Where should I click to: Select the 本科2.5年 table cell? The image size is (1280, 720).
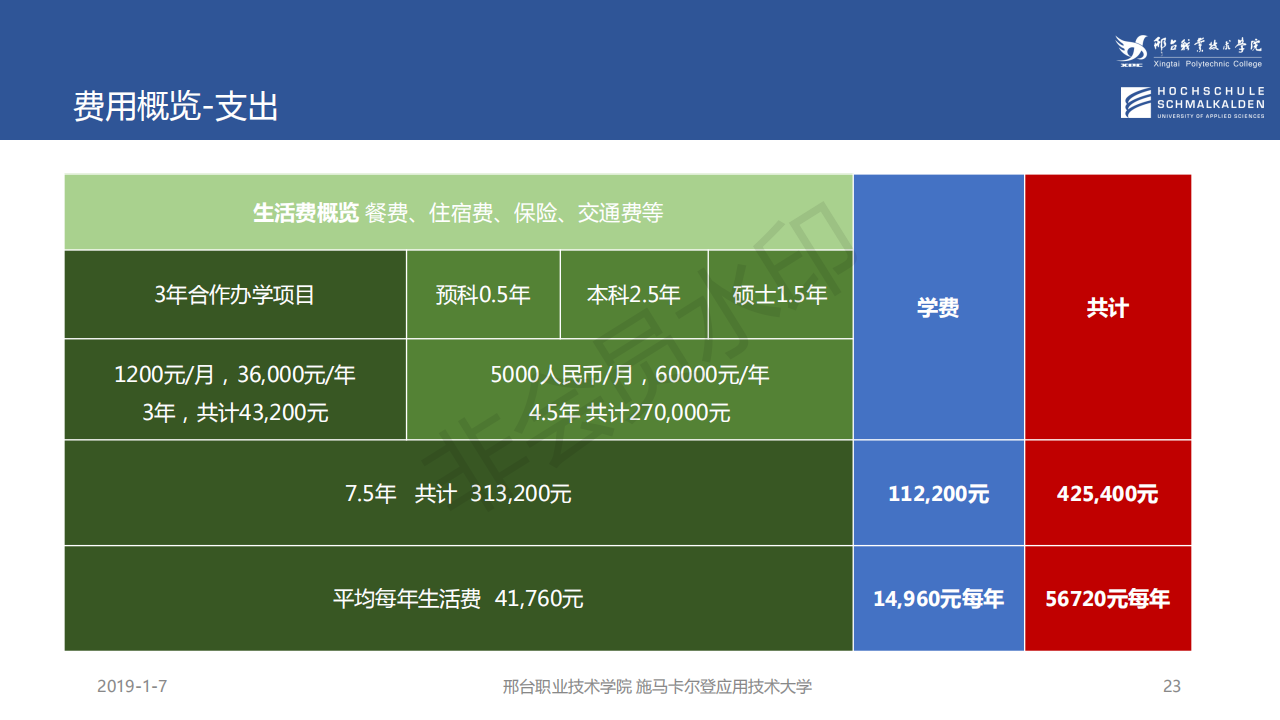[634, 295]
